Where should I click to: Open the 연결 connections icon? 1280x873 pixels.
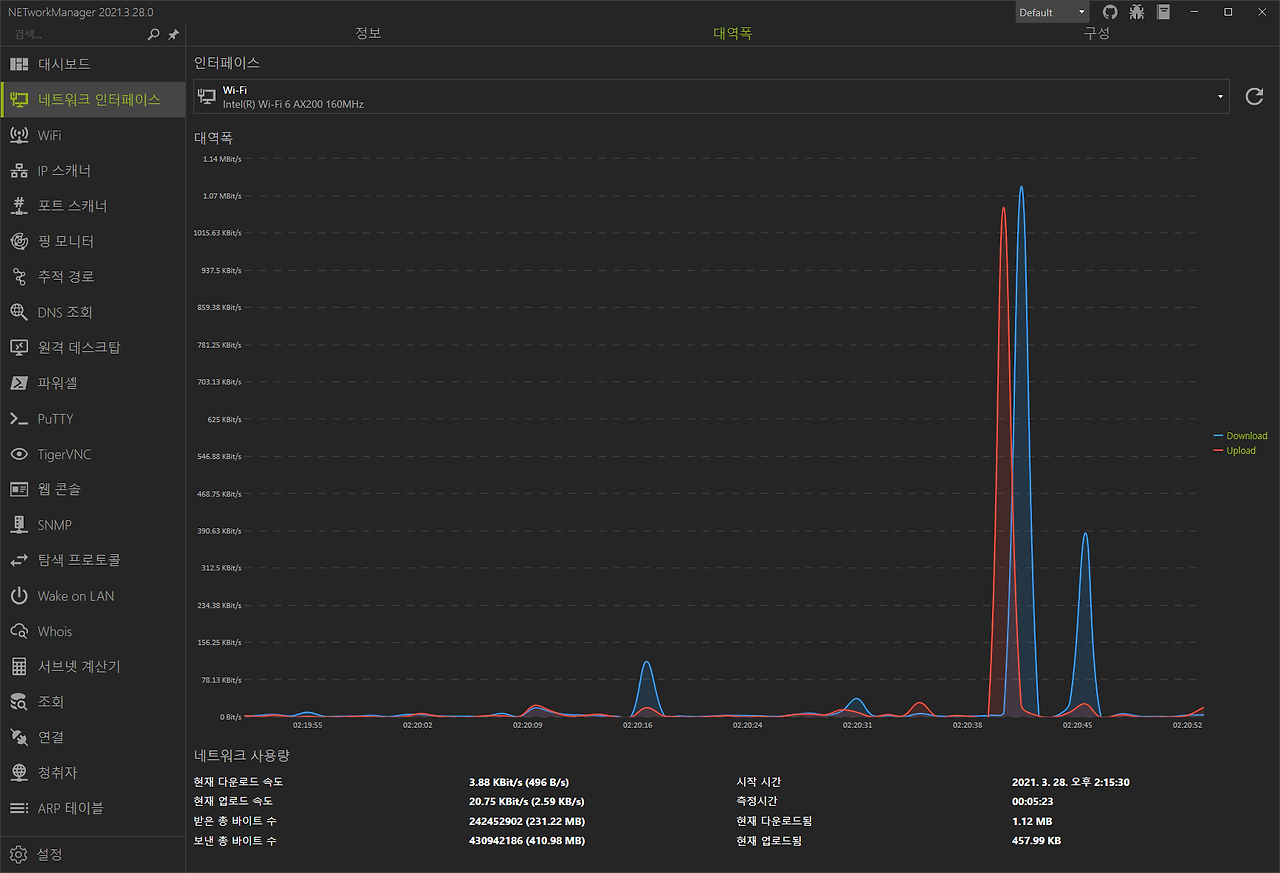(x=19, y=737)
